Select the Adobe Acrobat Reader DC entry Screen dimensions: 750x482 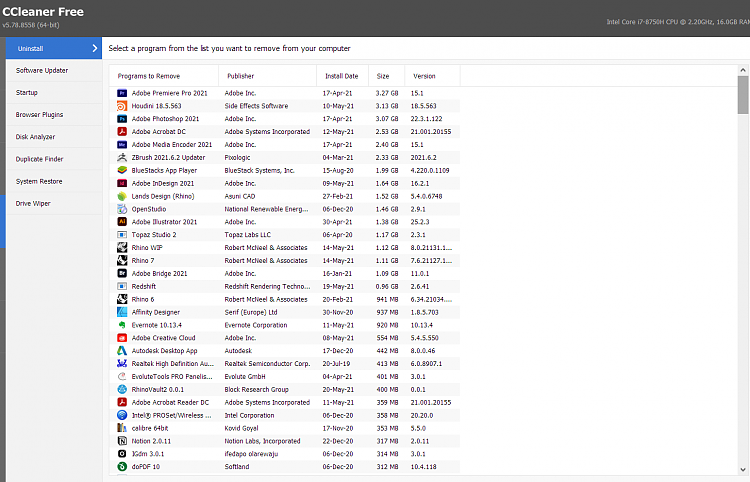(285, 403)
